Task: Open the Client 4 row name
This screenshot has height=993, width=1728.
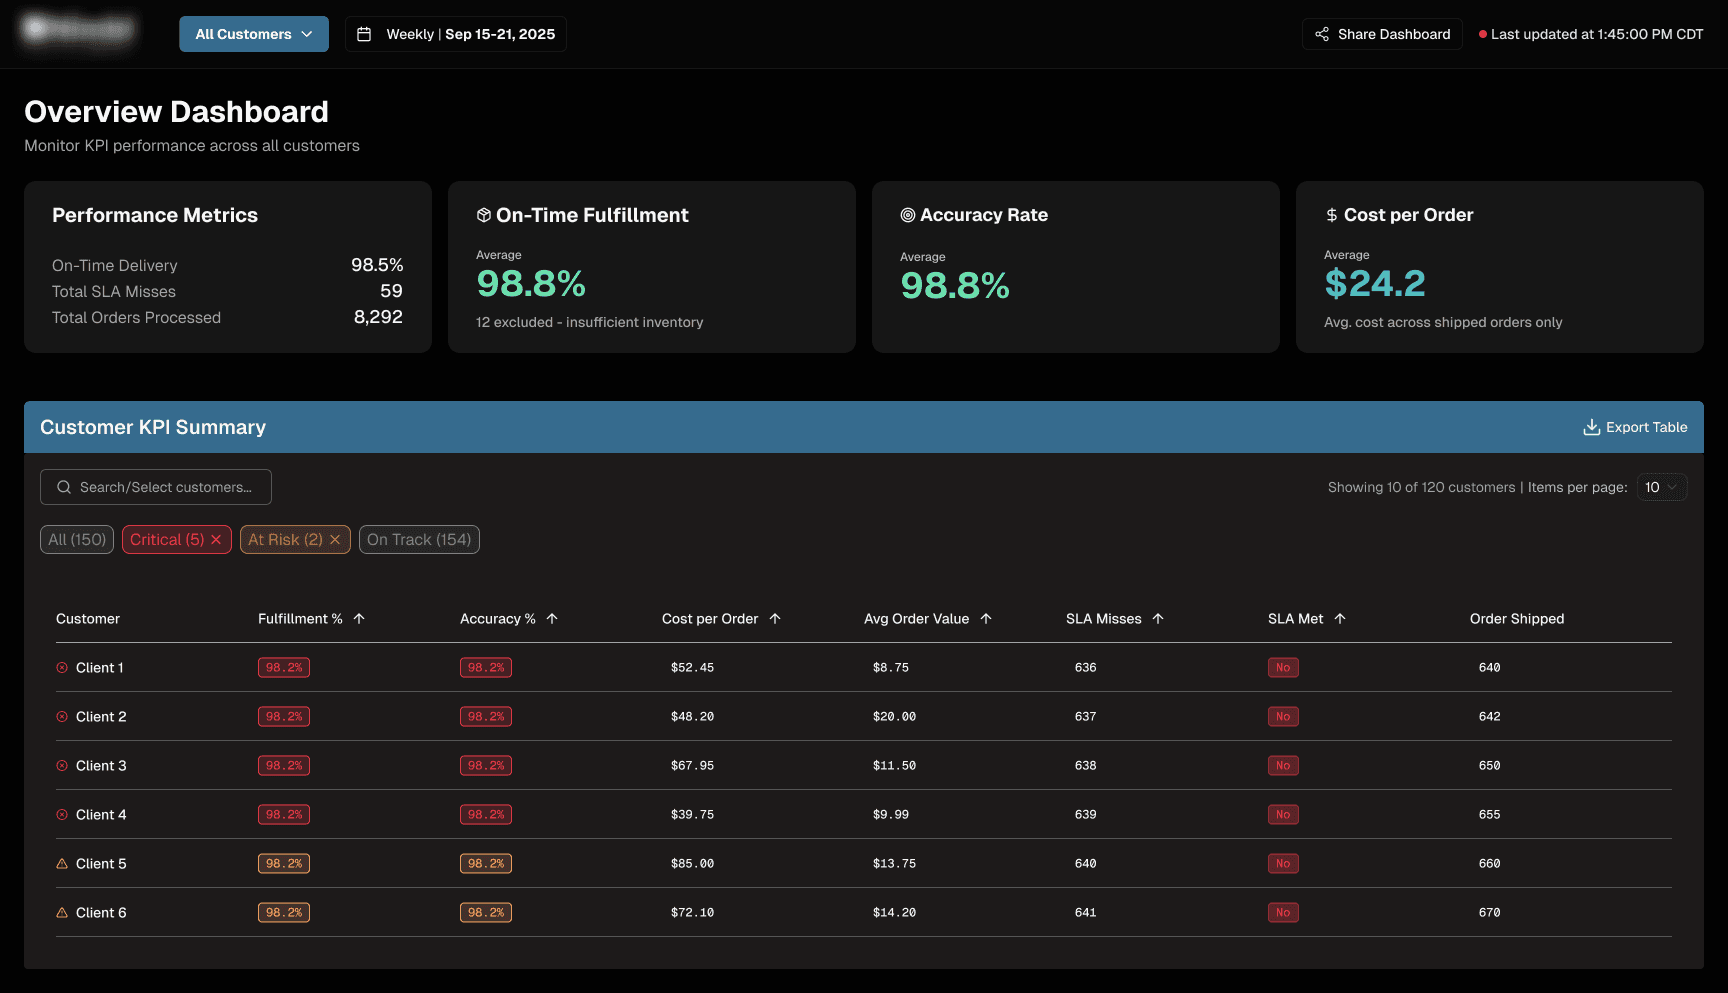Action: point(101,815)
